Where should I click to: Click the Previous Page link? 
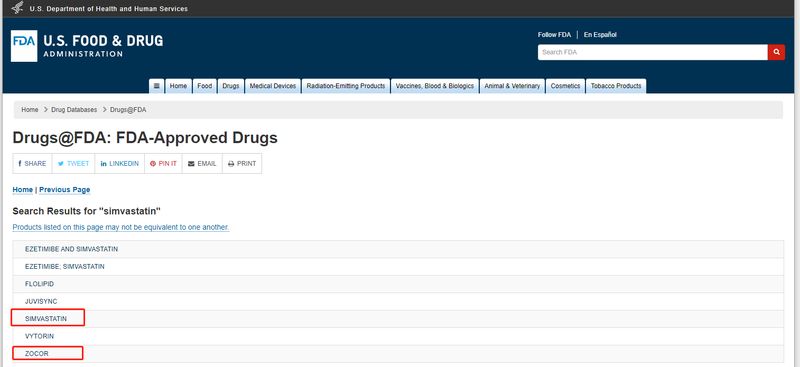point(65,190)
